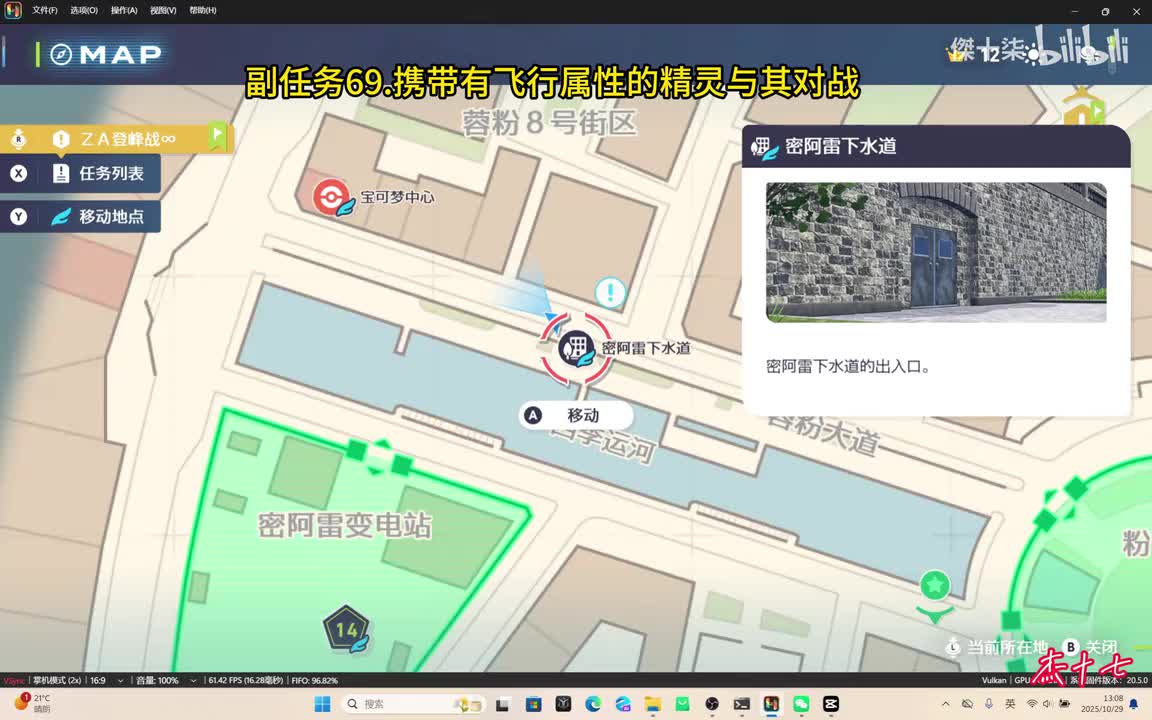Viewport: 1152px width, 720px height.
Task: Open Microsoft Store from taskbar
Action: [533, 704]
